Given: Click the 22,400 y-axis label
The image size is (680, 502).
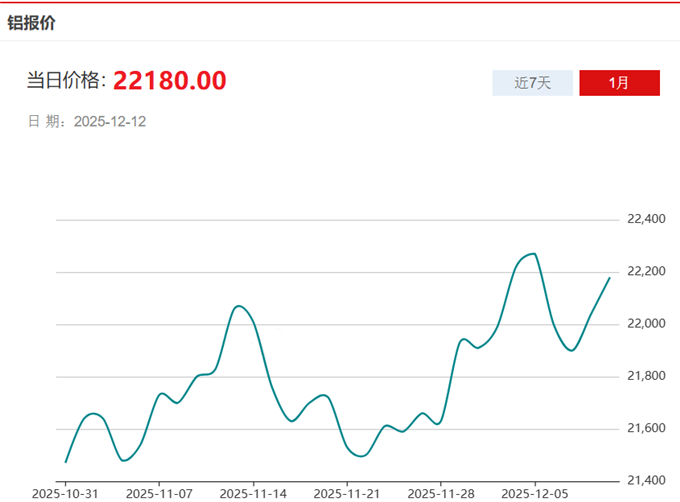Looking at the screenshot, I should pos(646,219).
